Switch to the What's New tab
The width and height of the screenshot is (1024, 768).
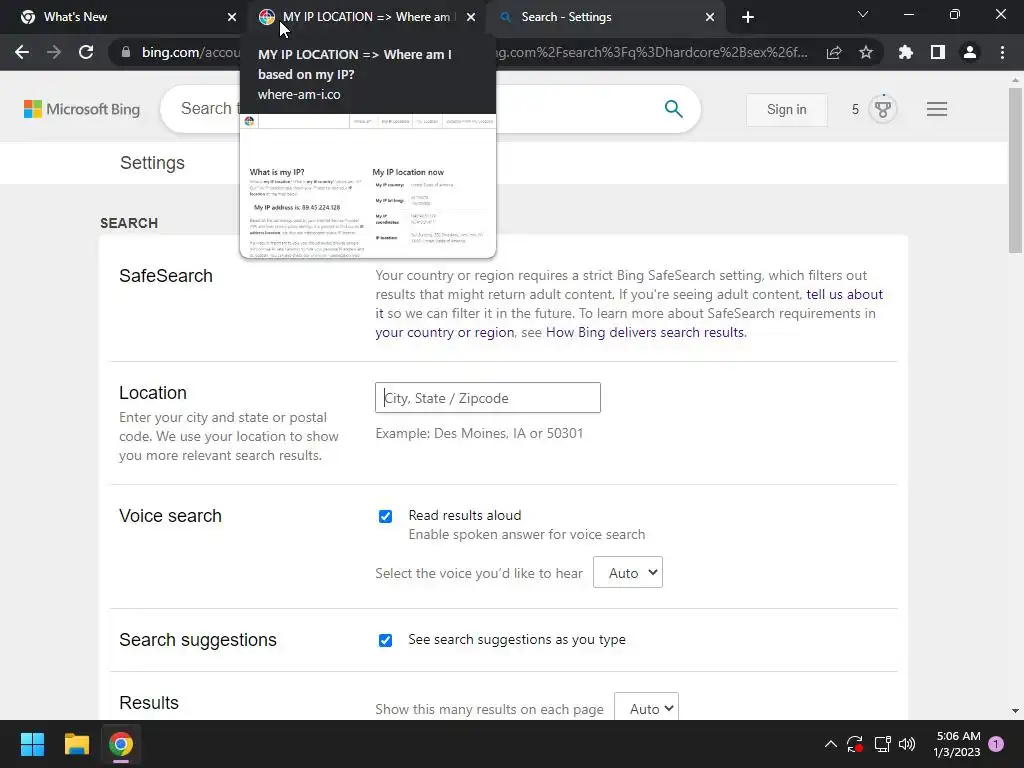(x=124, y=17)
